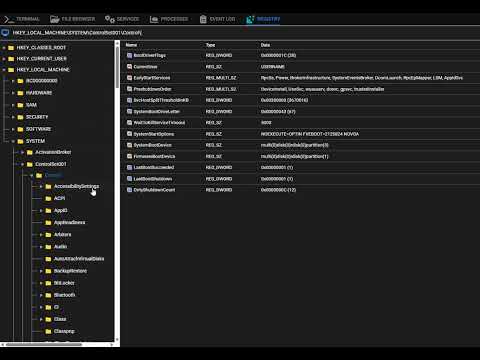Click the EarlyStartServices value icon
Viewport: 480px width, 360px height.
point(129,78)
